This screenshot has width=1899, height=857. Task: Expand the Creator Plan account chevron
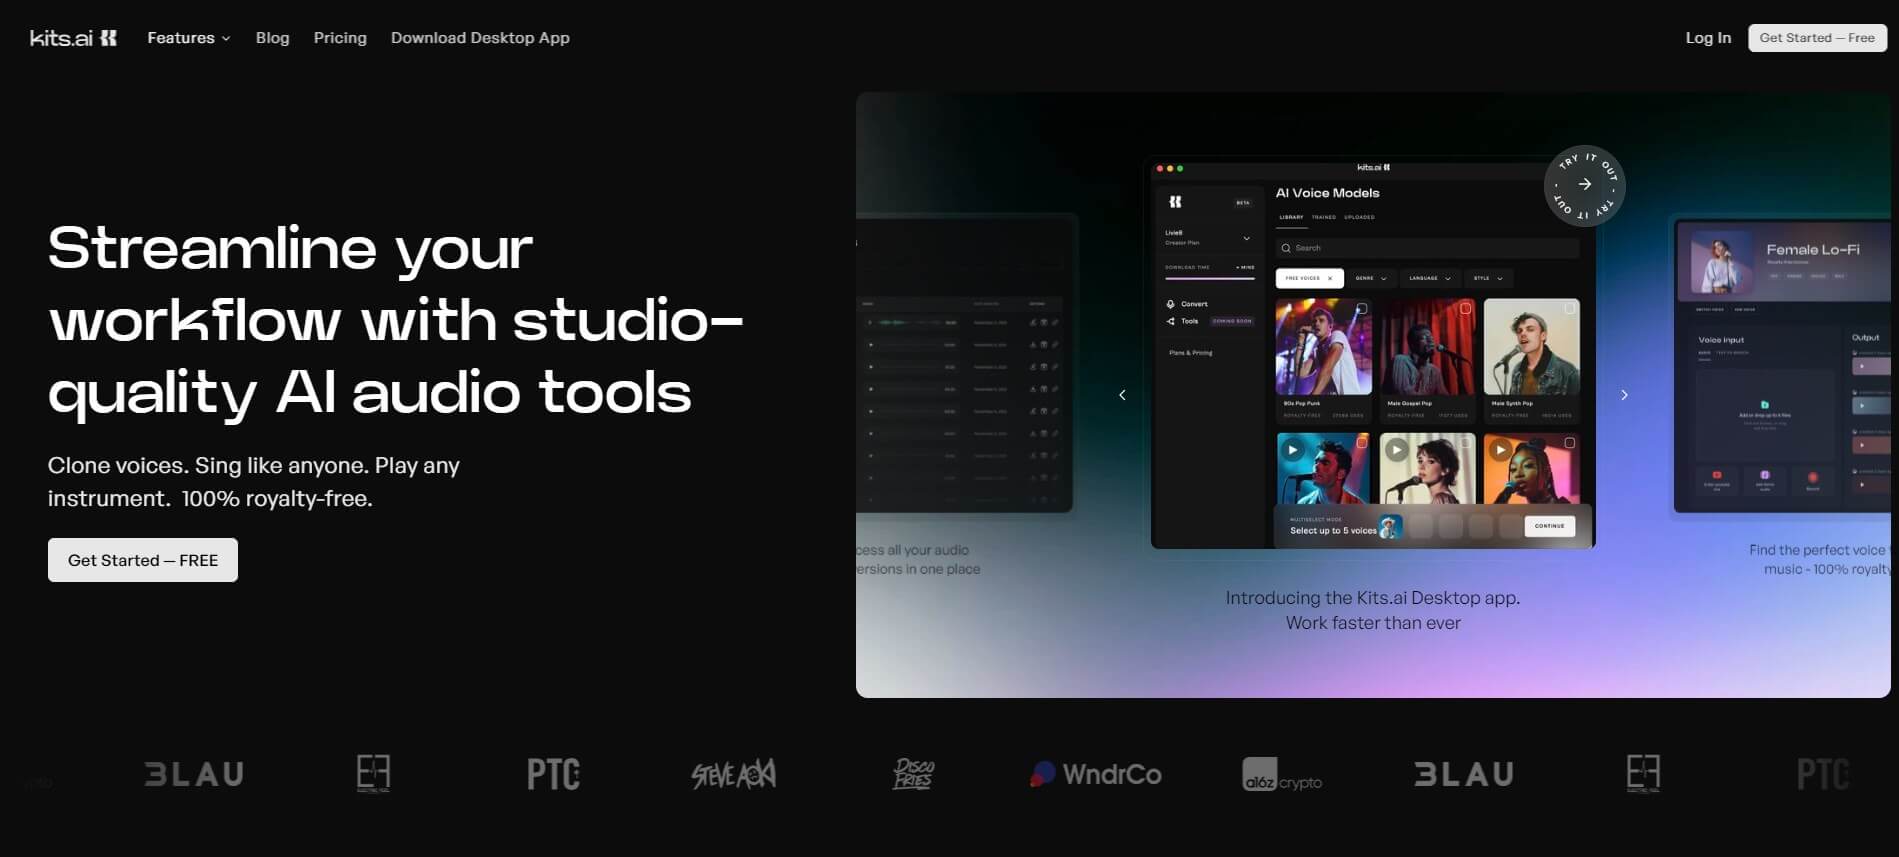[x=1246, y=238]
